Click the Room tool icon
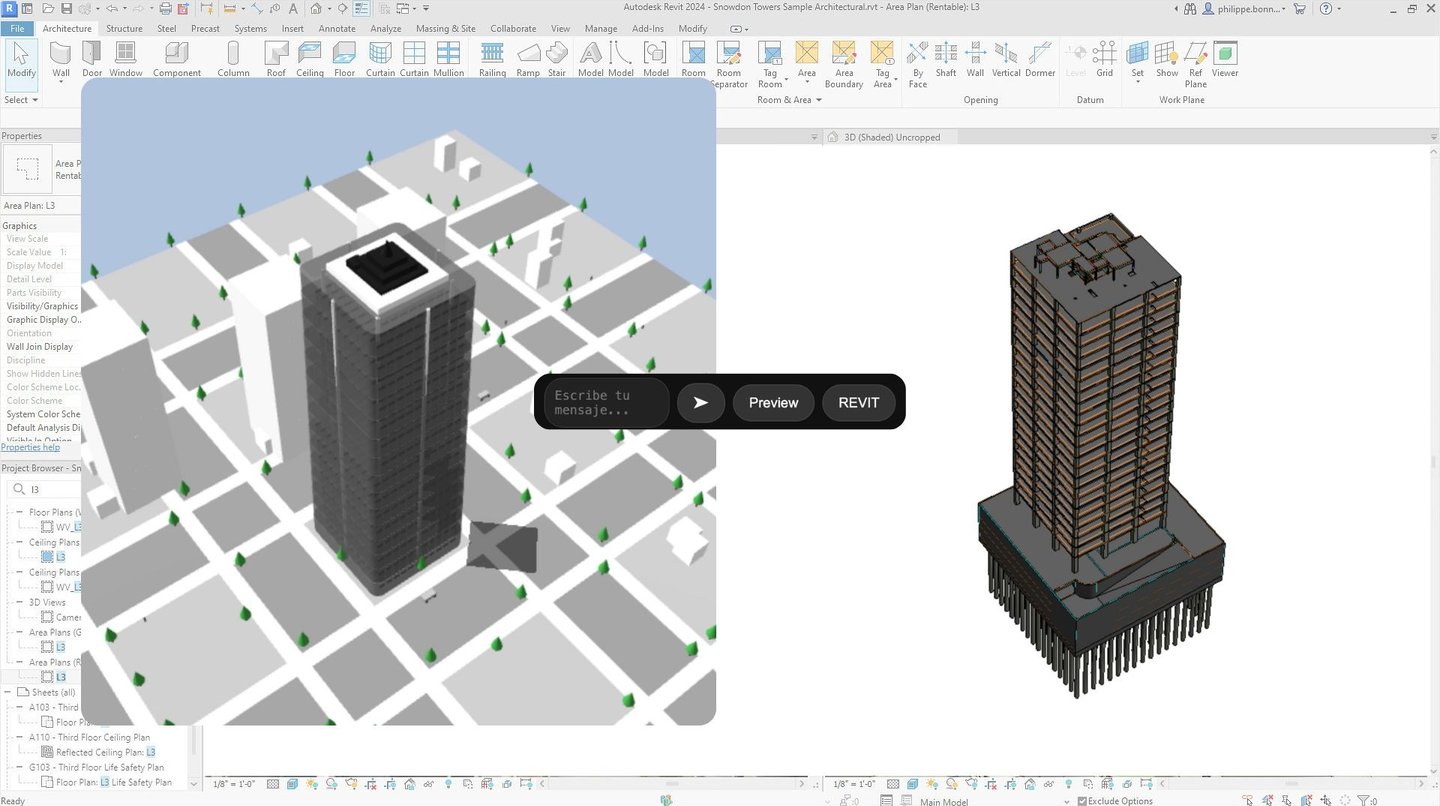1440x806 pixels. (693, 53)
